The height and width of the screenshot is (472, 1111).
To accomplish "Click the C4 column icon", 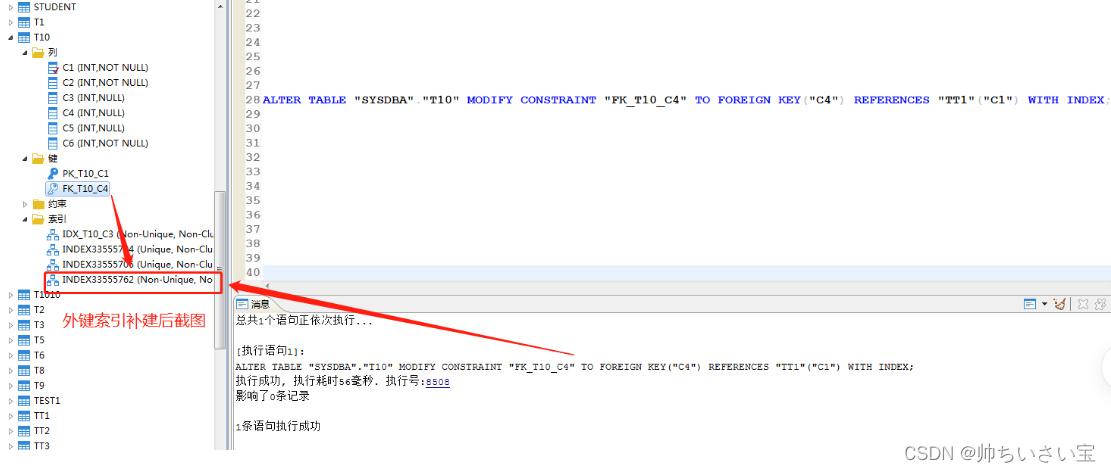I will tap(52, 113).
